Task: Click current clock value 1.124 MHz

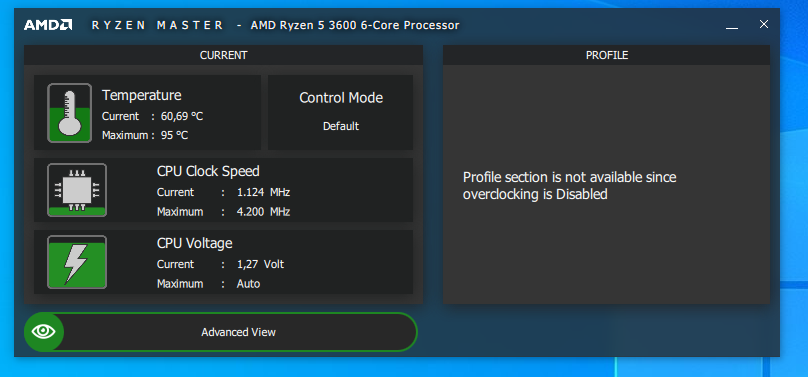Action: coord(263,193)
